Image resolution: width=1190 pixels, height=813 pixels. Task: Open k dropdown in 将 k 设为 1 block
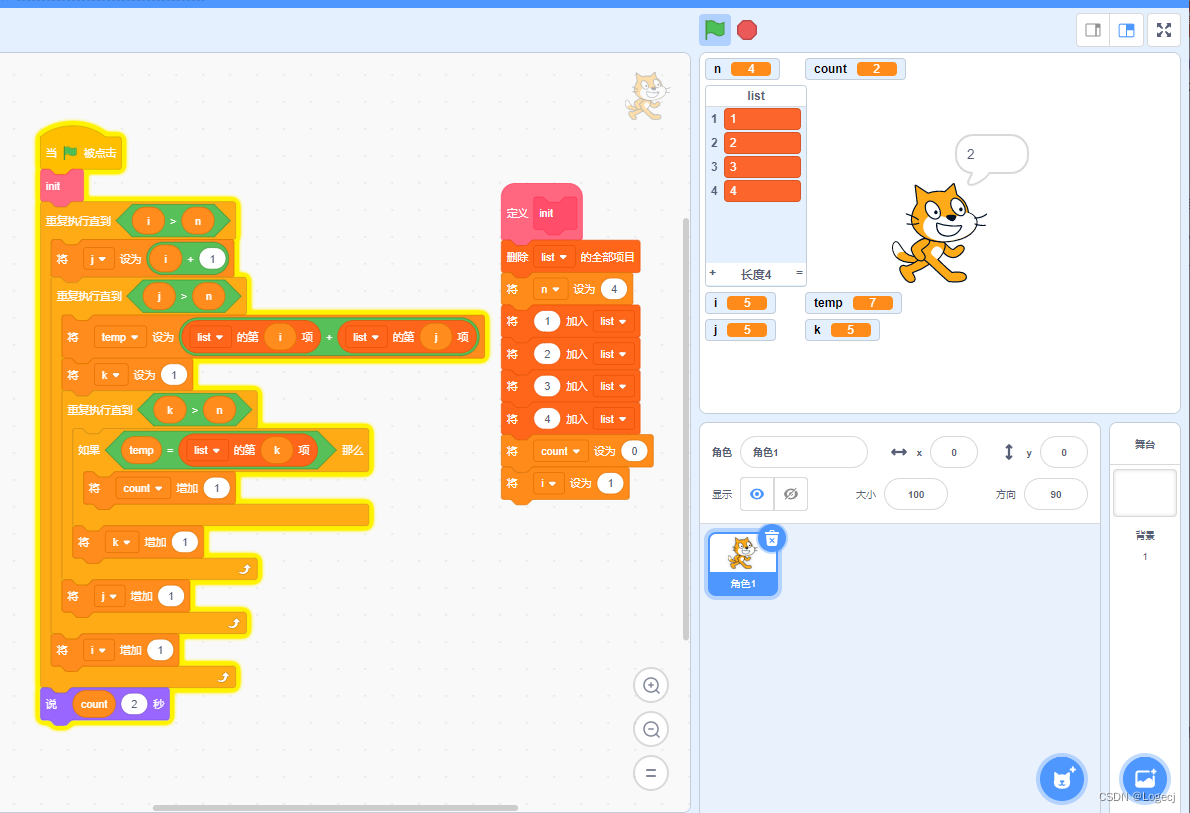click(x=111, y=375)
